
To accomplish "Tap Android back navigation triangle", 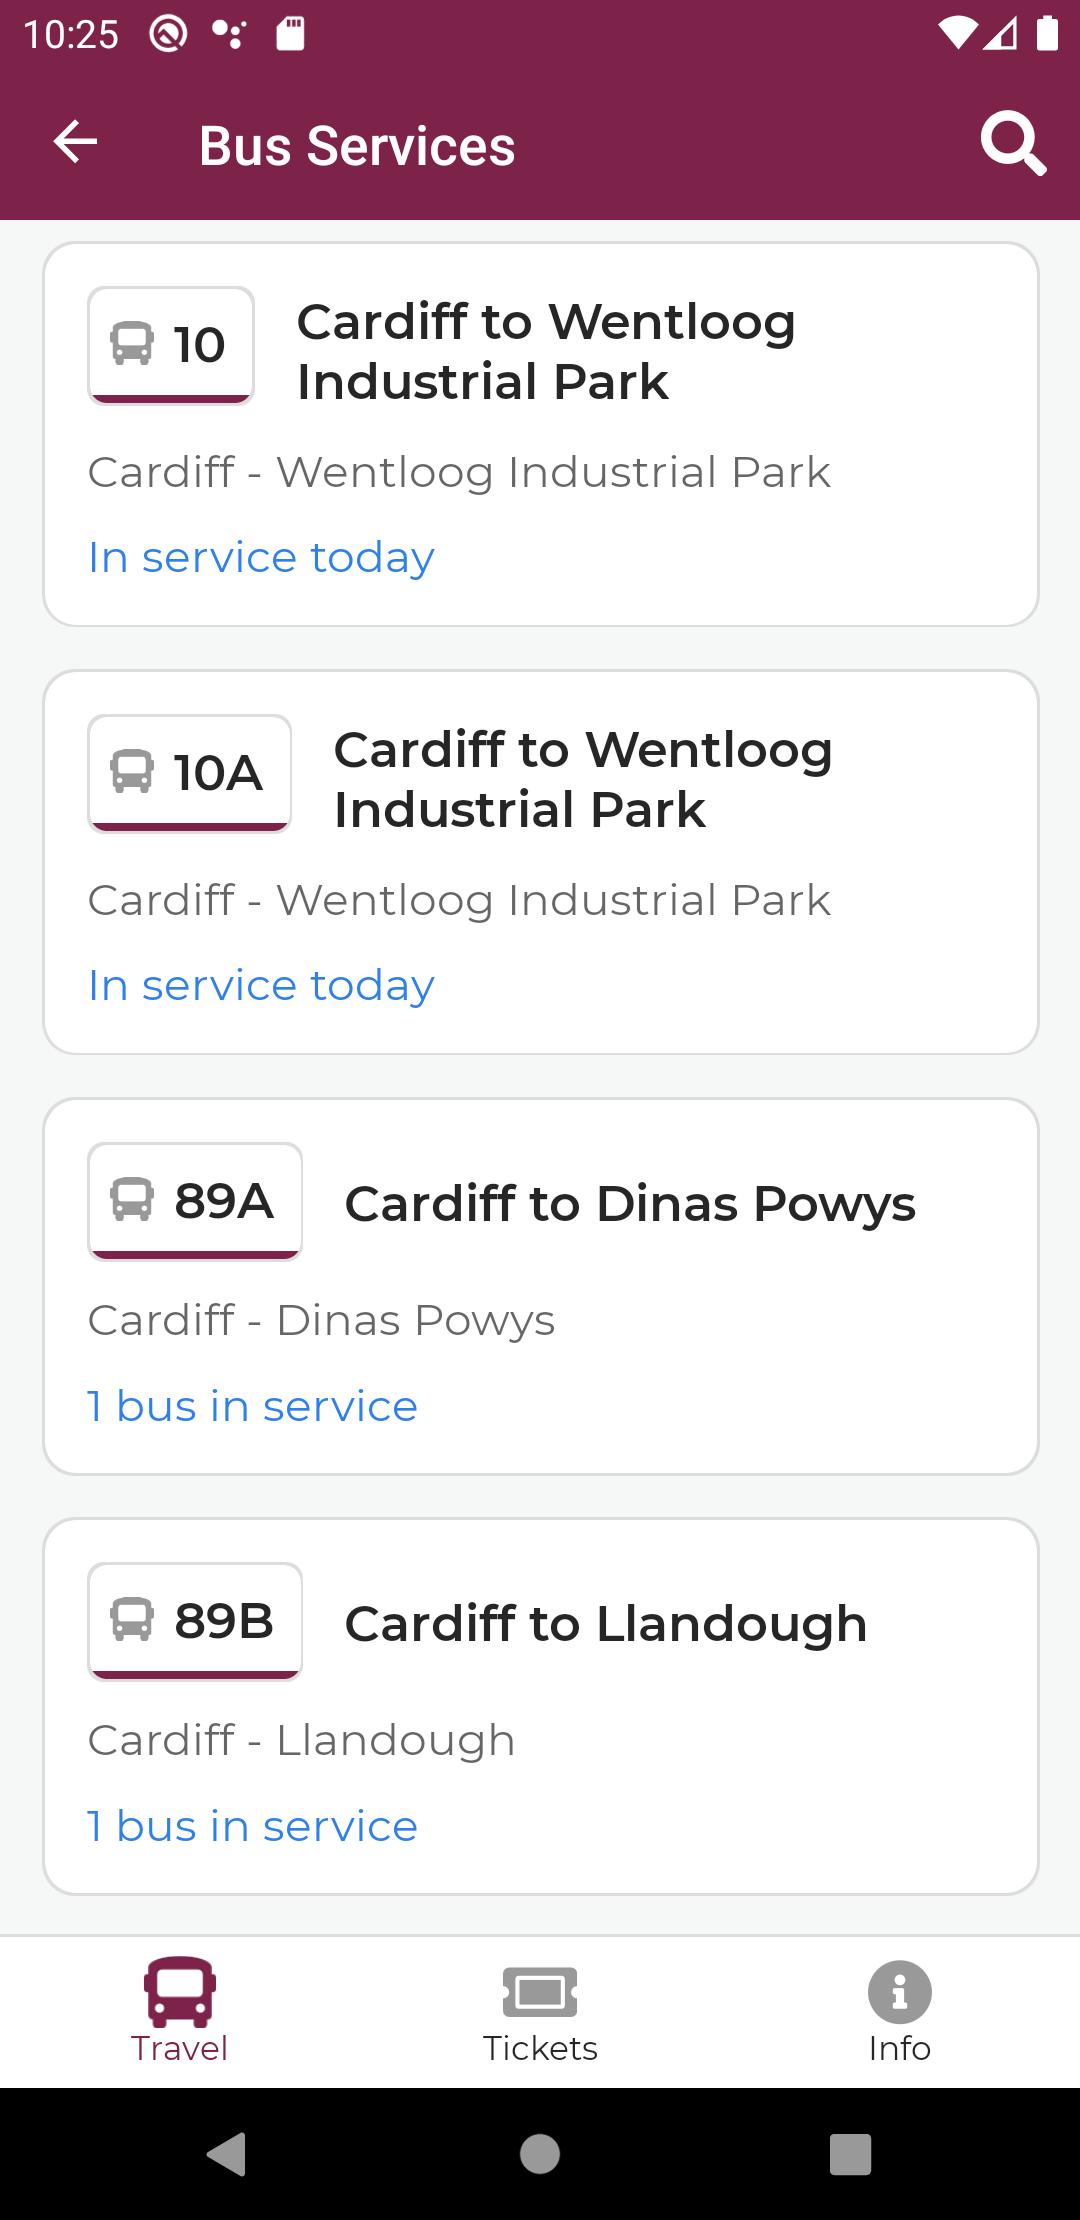I will click(x=227, y=2154).
